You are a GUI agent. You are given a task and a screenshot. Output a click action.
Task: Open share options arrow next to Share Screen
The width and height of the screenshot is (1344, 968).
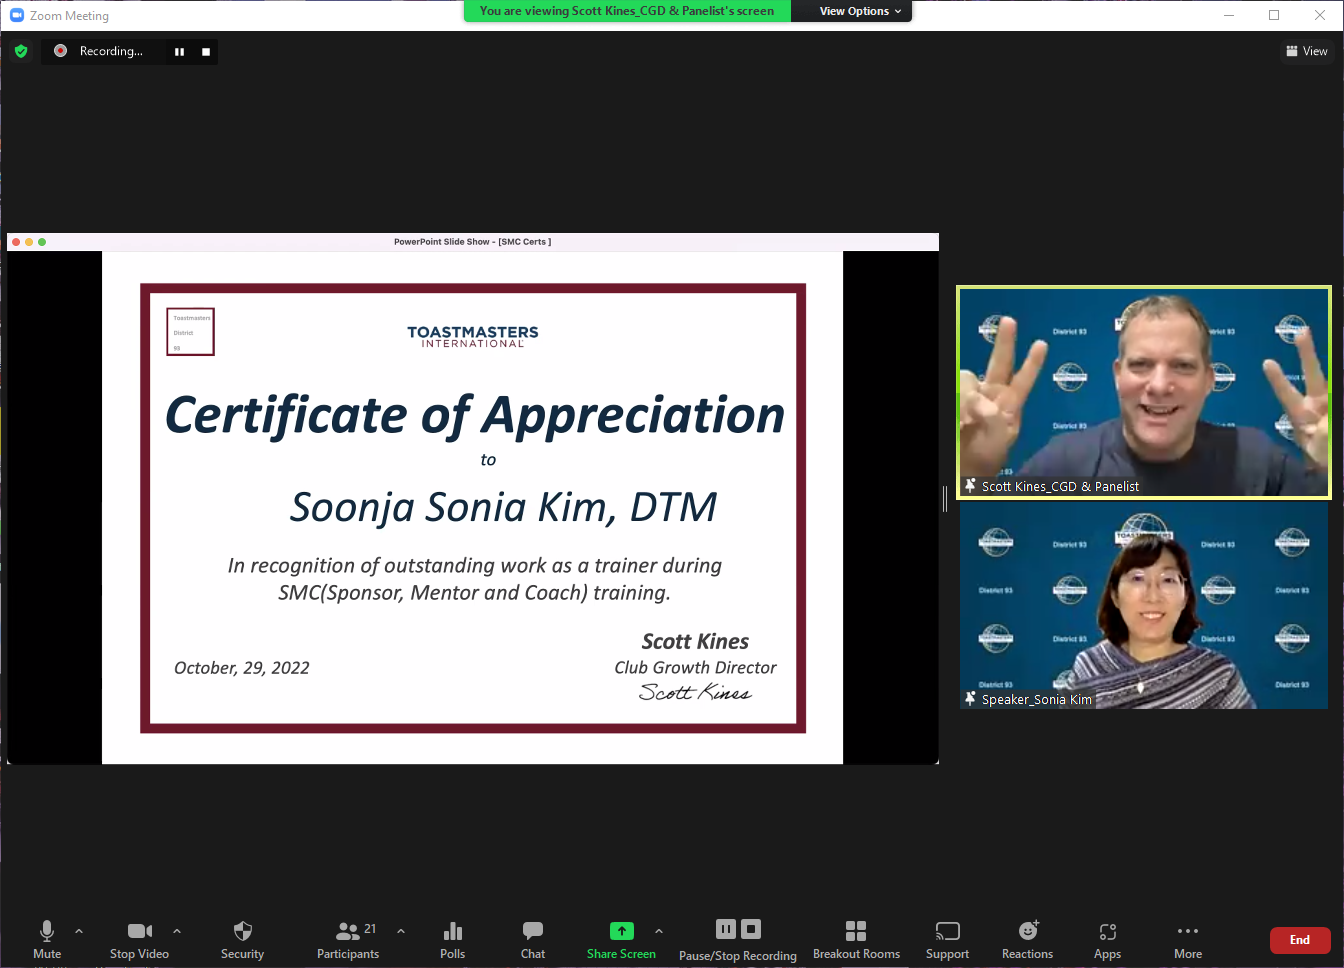659,931
